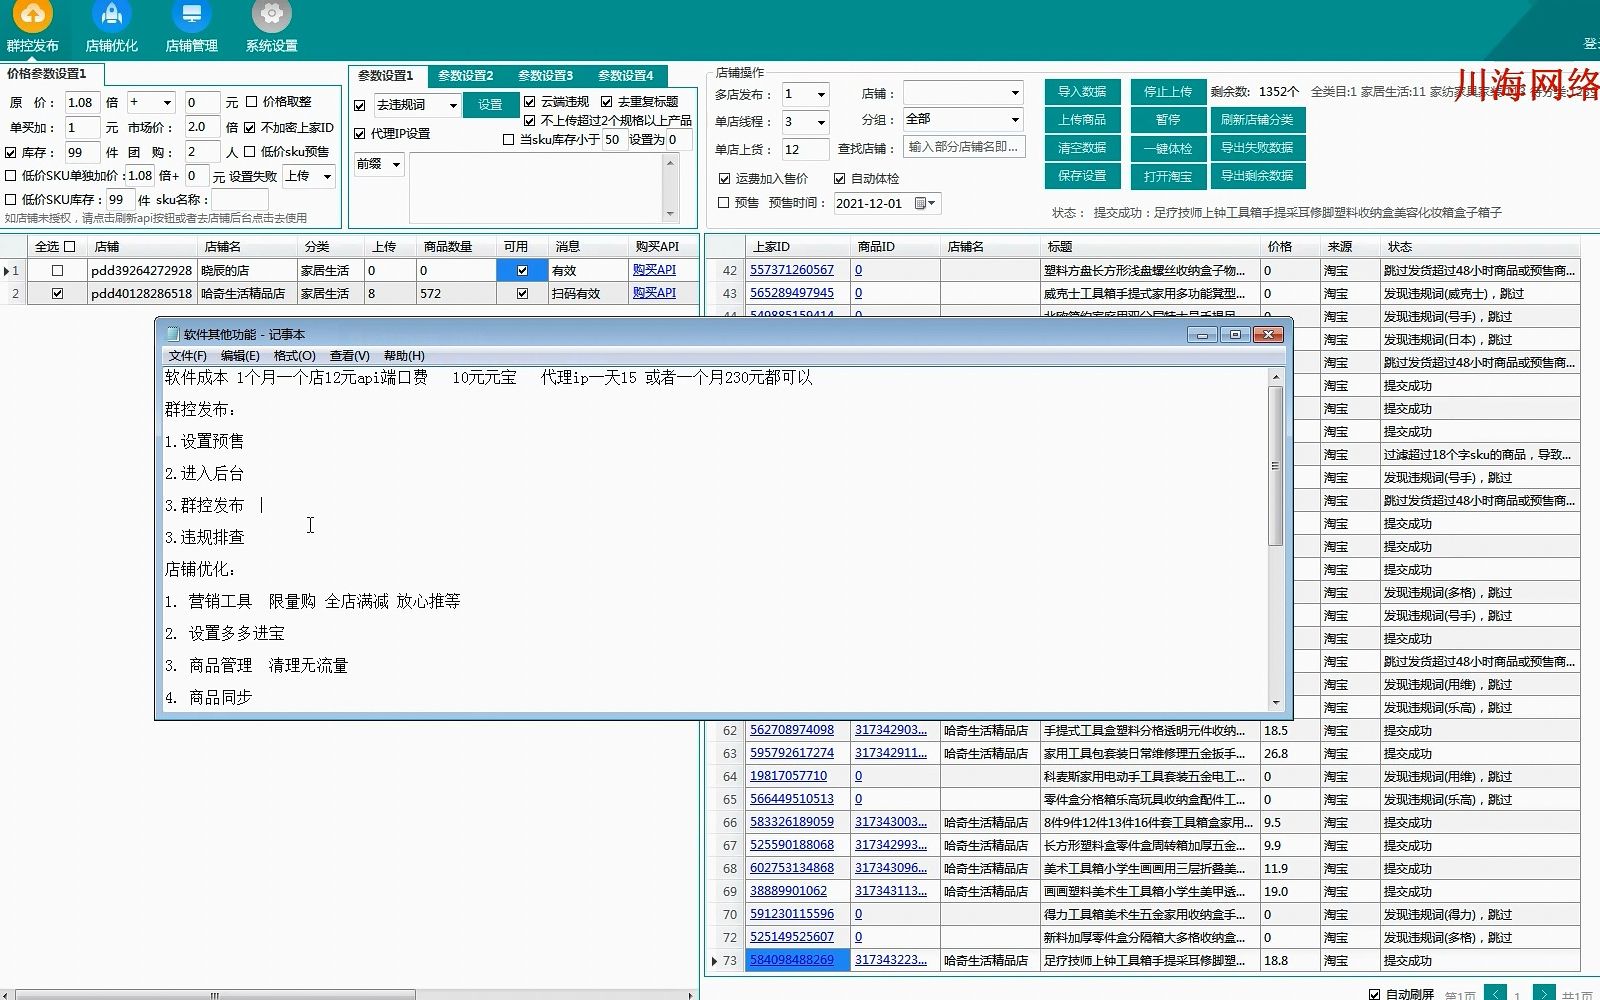Click the 单店上货 input field
This screenshot has height=1000, width=1600.
tap(805, 149)
